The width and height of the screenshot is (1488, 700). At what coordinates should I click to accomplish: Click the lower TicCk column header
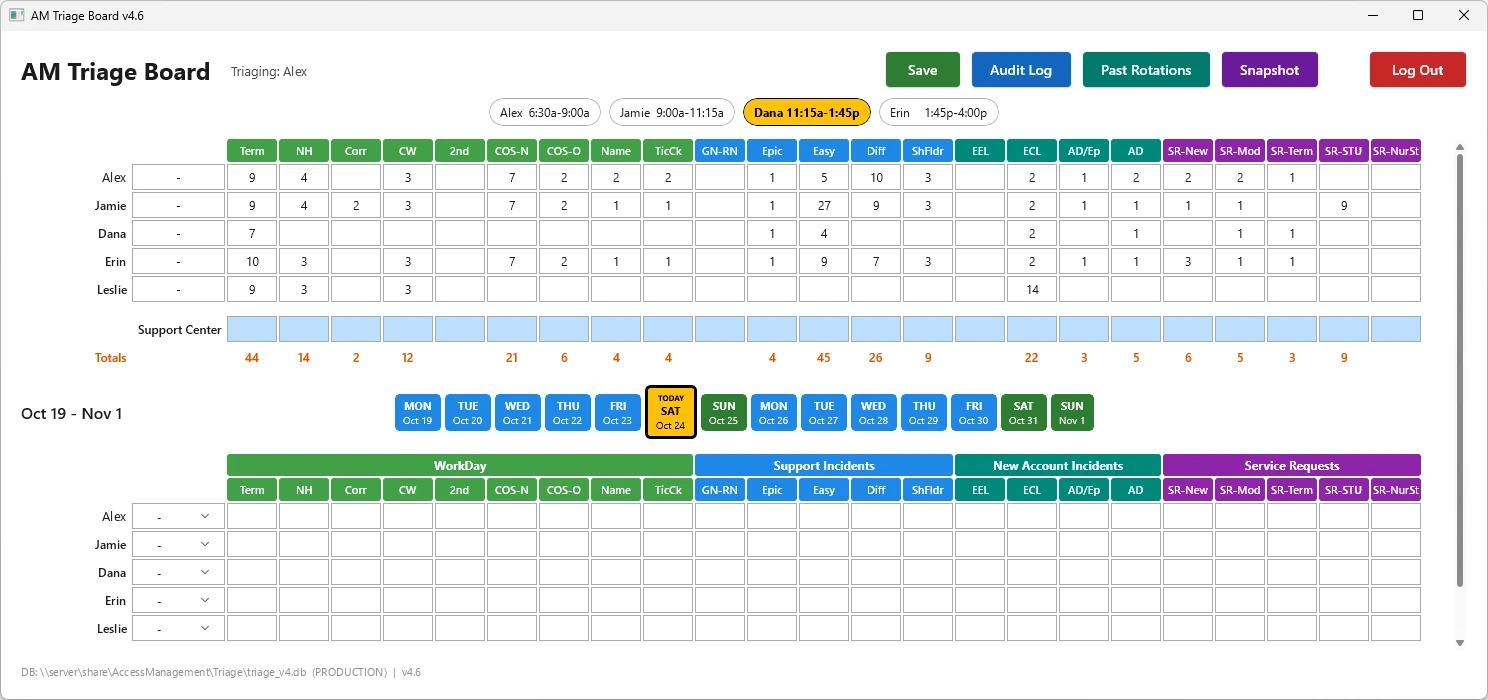668,490
